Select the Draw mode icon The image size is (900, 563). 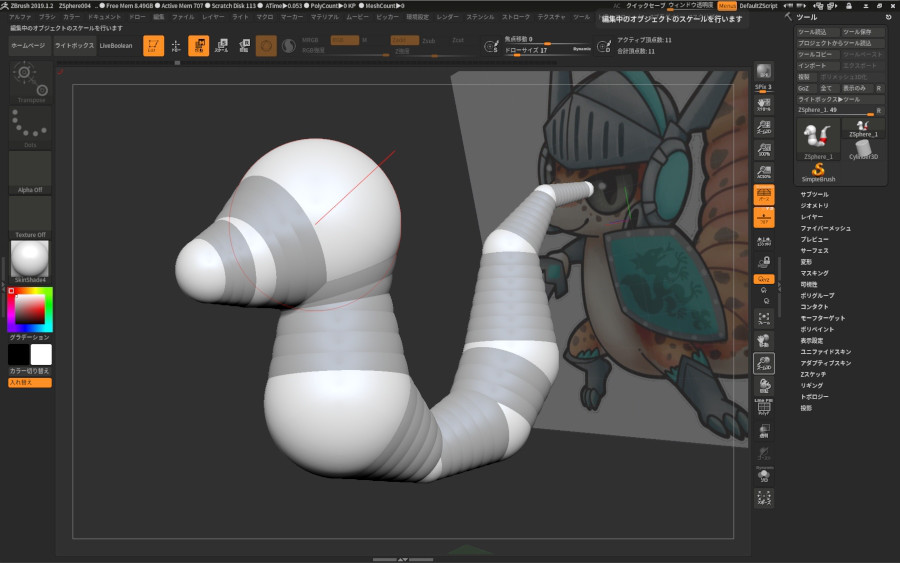[176, 46]
